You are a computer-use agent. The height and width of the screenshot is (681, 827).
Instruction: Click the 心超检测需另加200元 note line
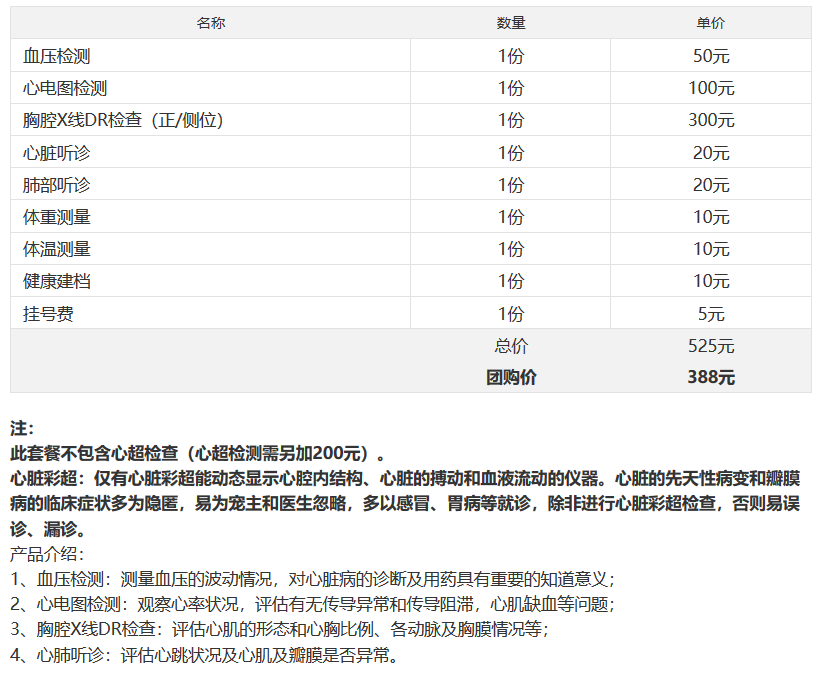[198, 453]
